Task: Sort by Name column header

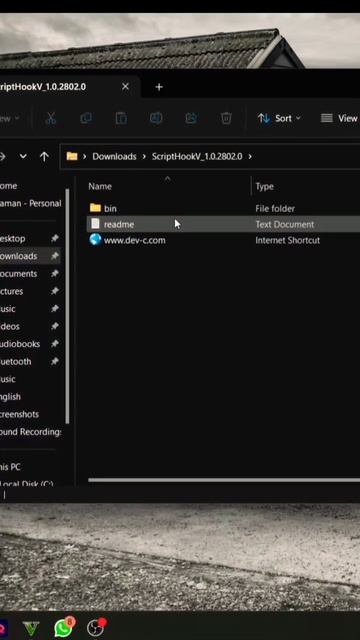Action: 100,187
